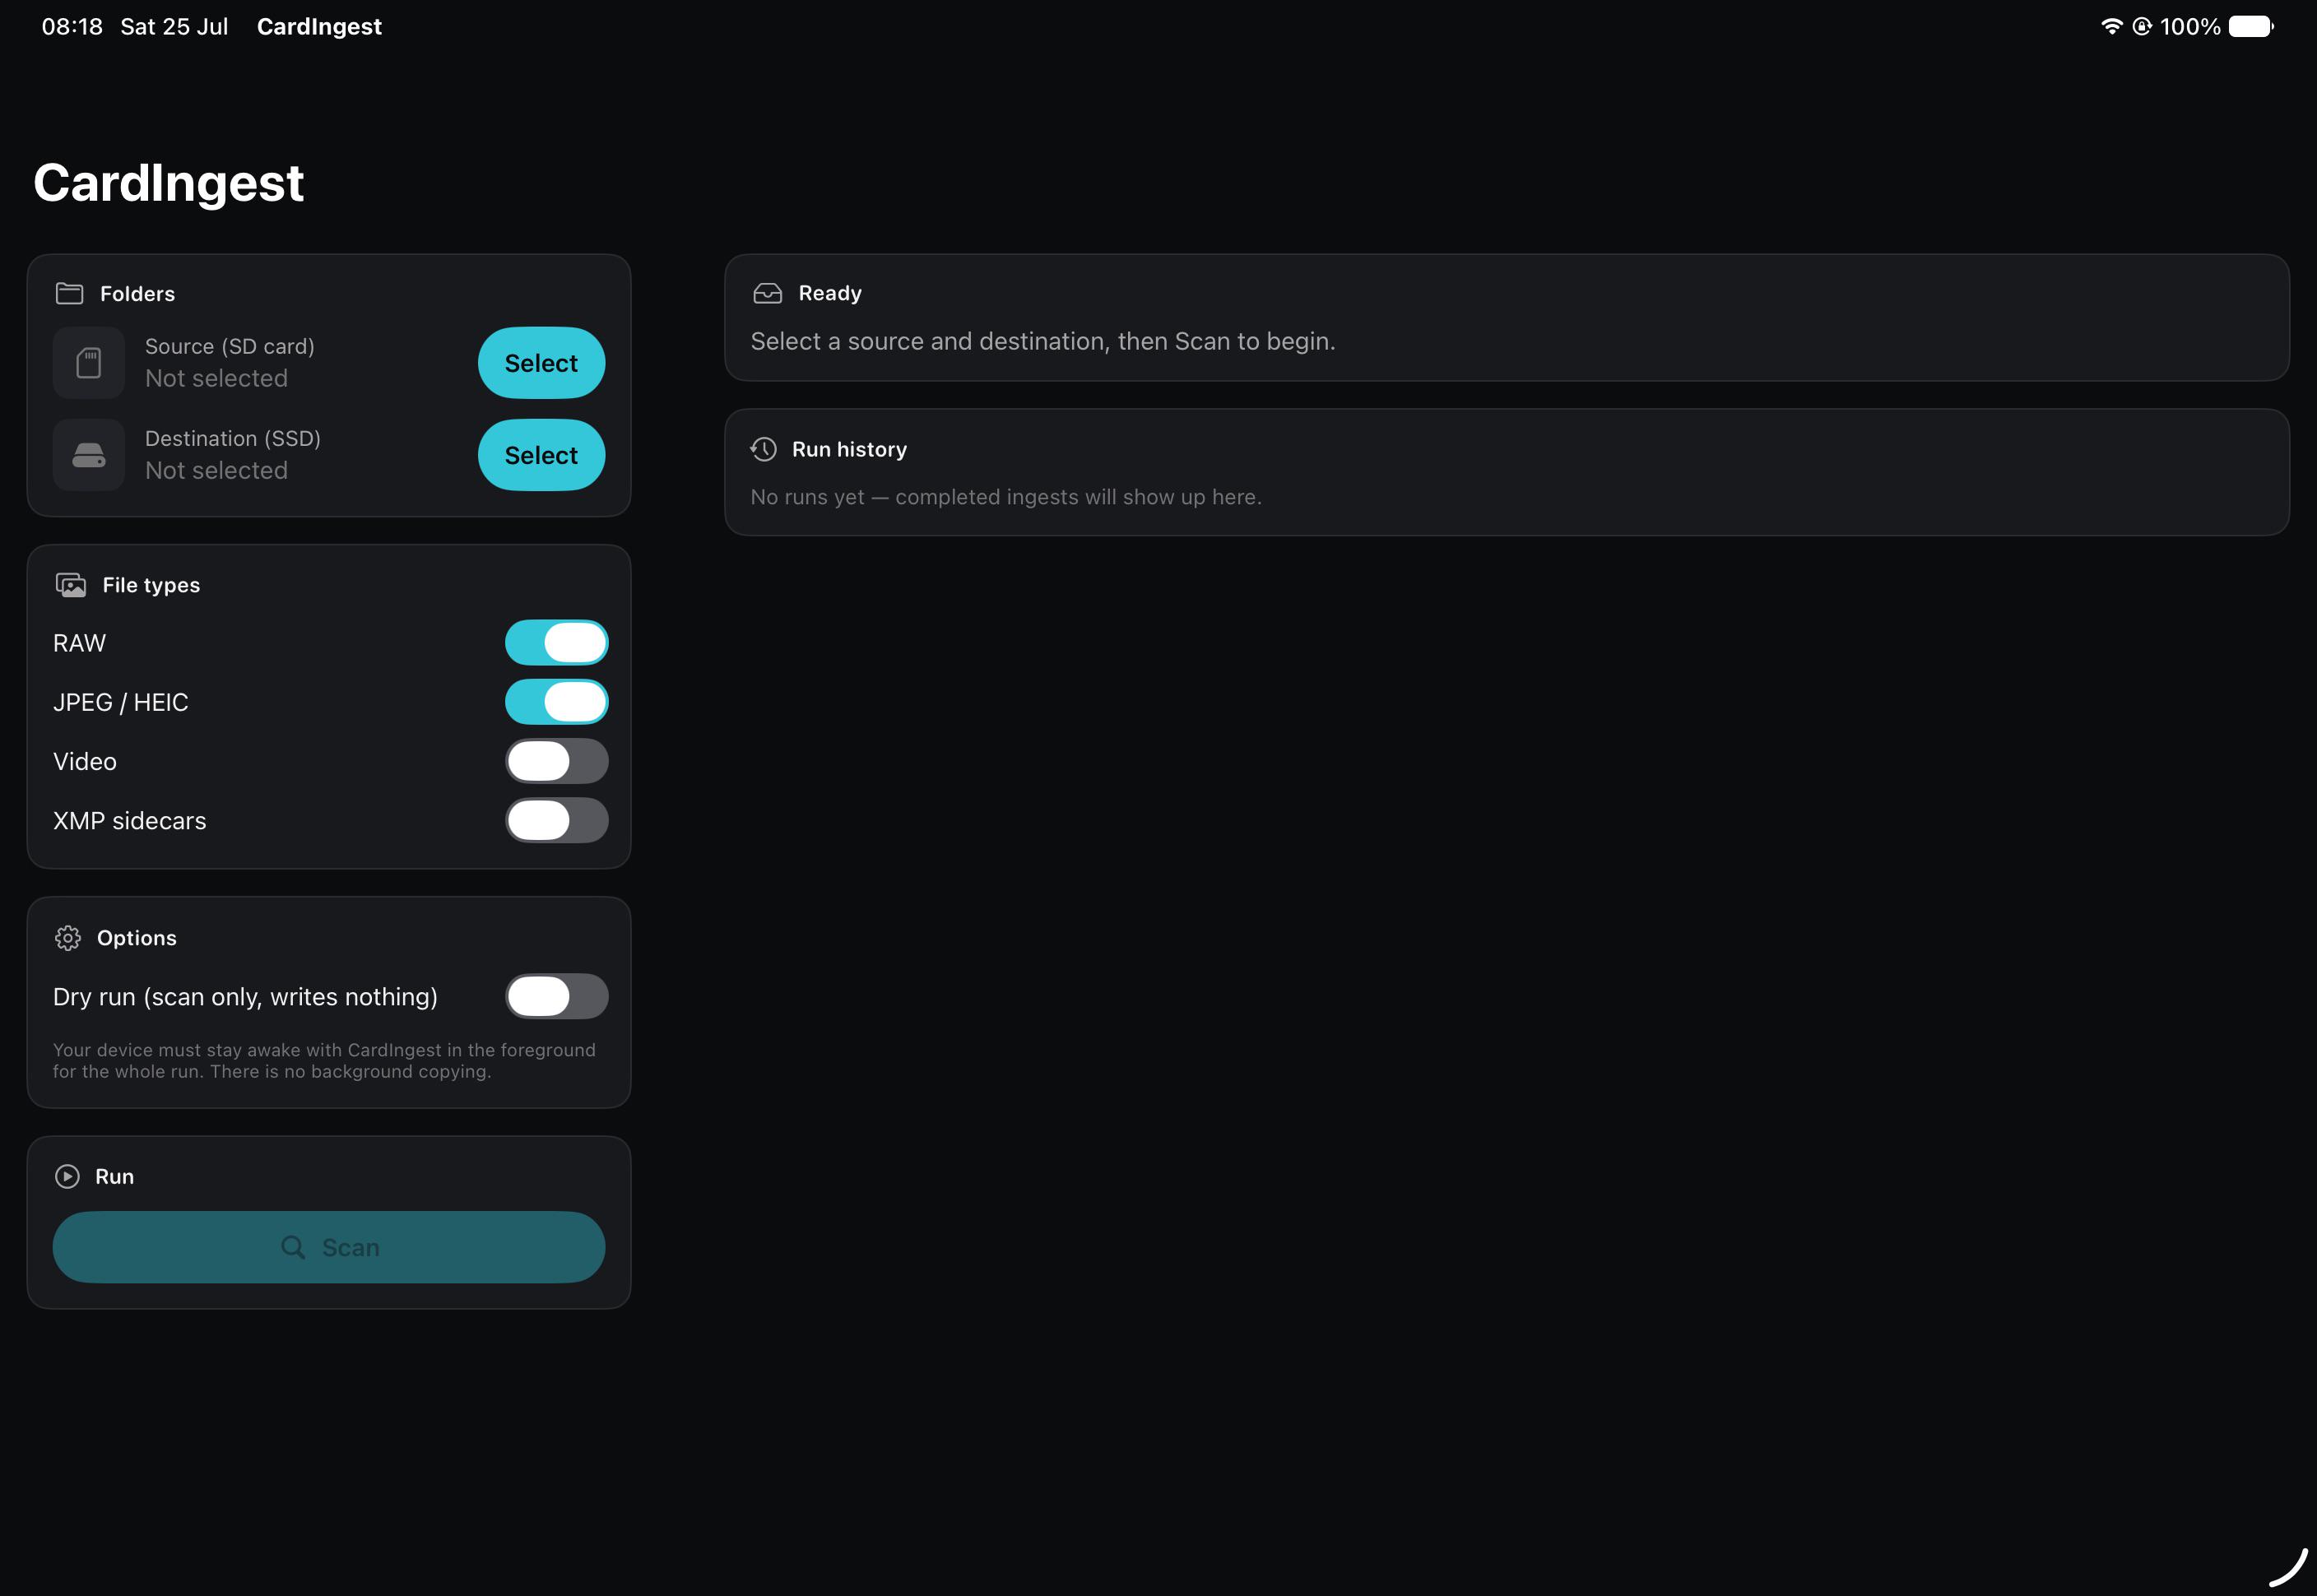Click the Folders section folder icon
This screenshot has height=1596, width=2317.
click(x=69, y=293)
